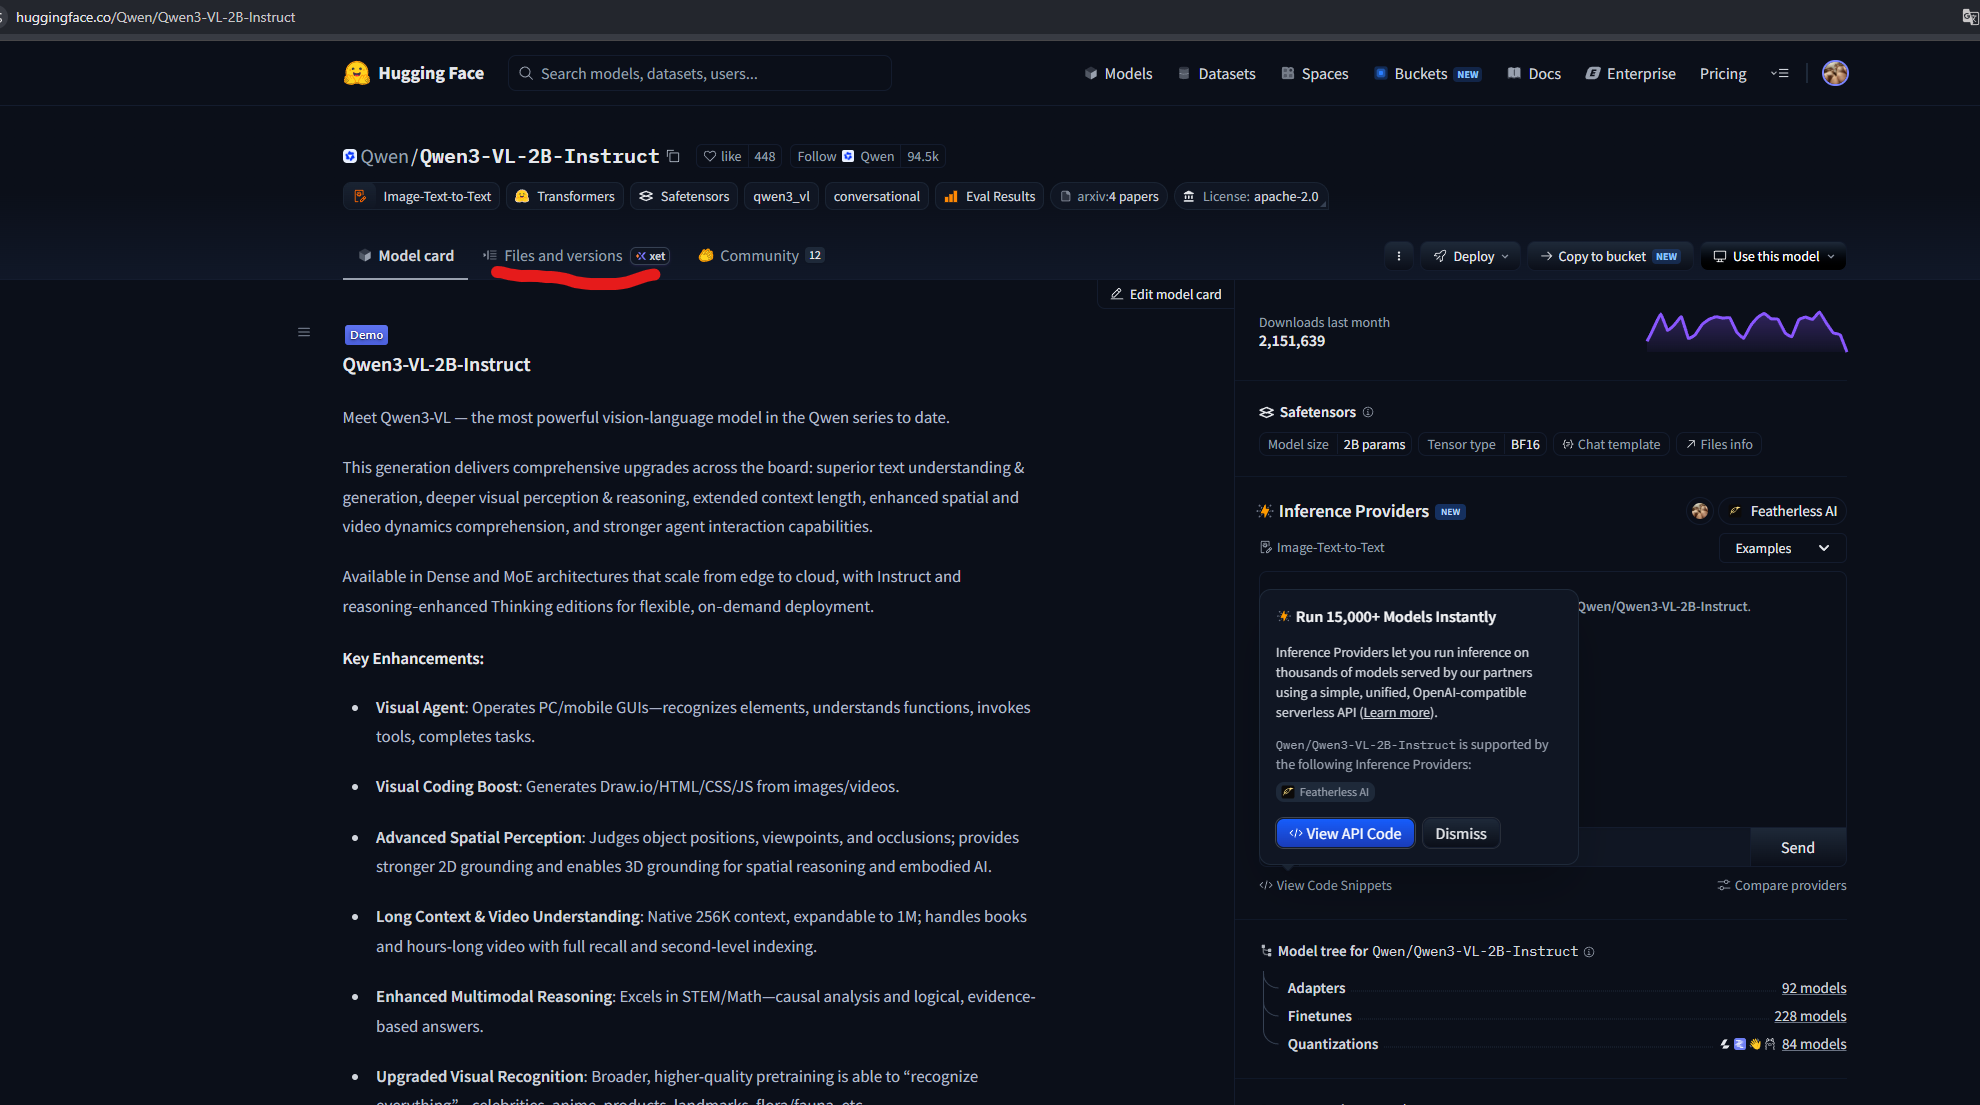This screenshot has width=1980, height=1105.
Task: Click the Hugging Face logo
Action: pyautogui.click(x=413, y=73)
